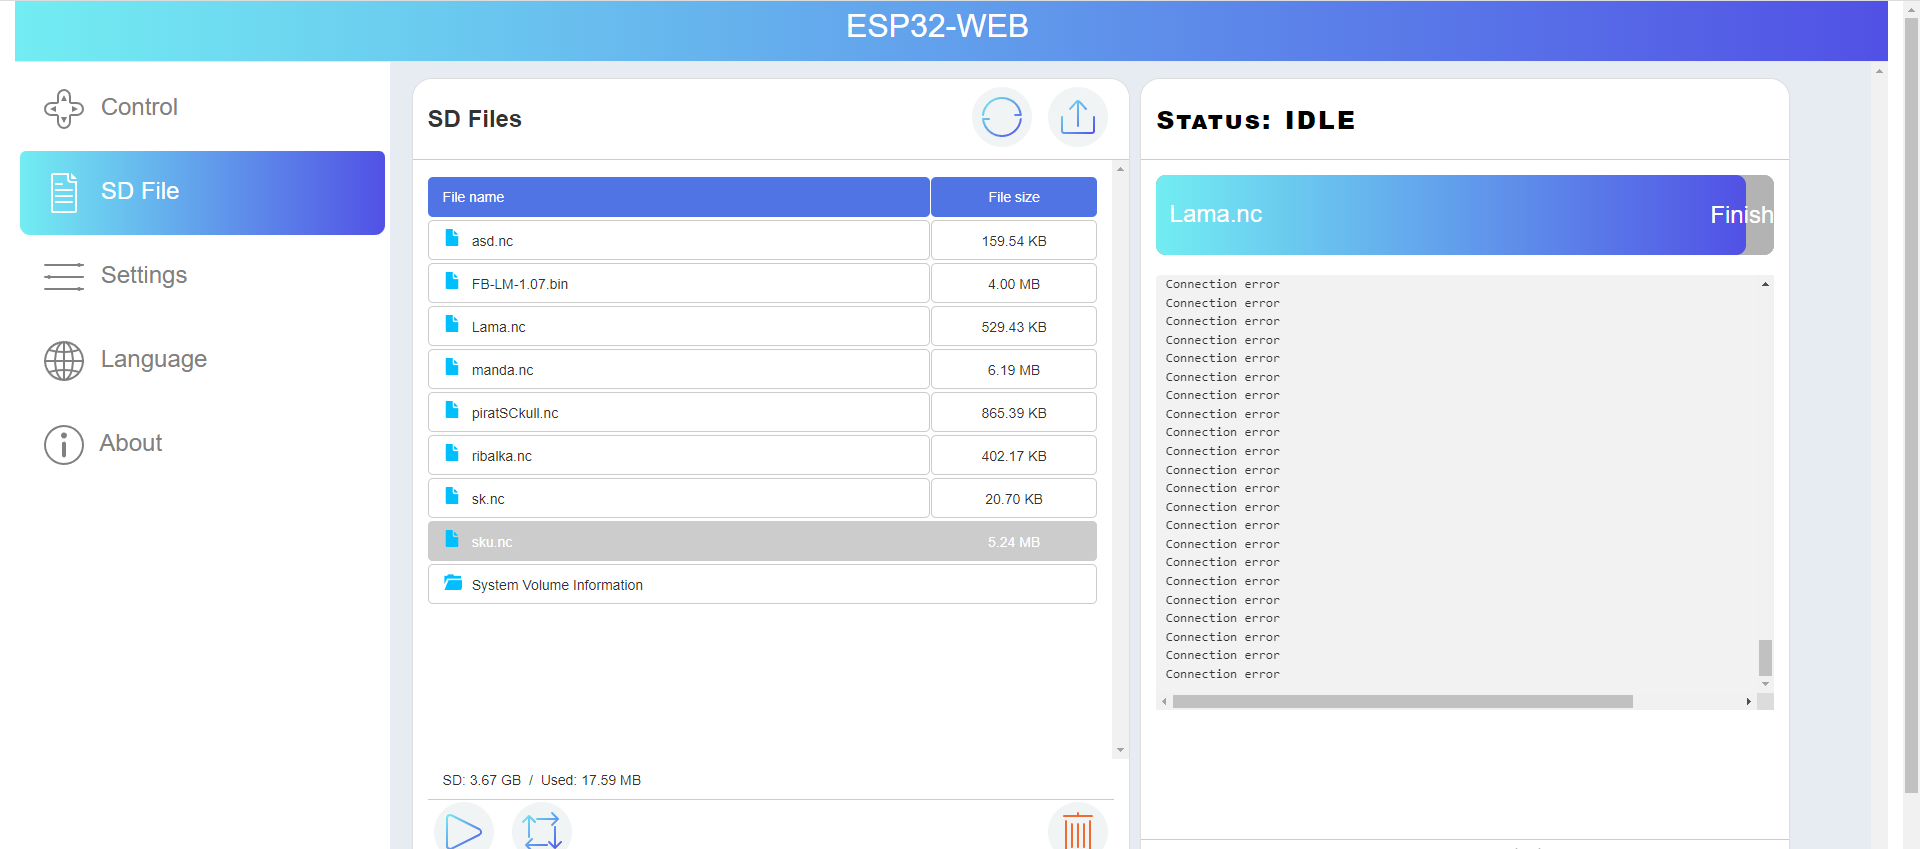Click the 402.17 KB size cell
This screenshot has height=849, width=1920.
1014,456
